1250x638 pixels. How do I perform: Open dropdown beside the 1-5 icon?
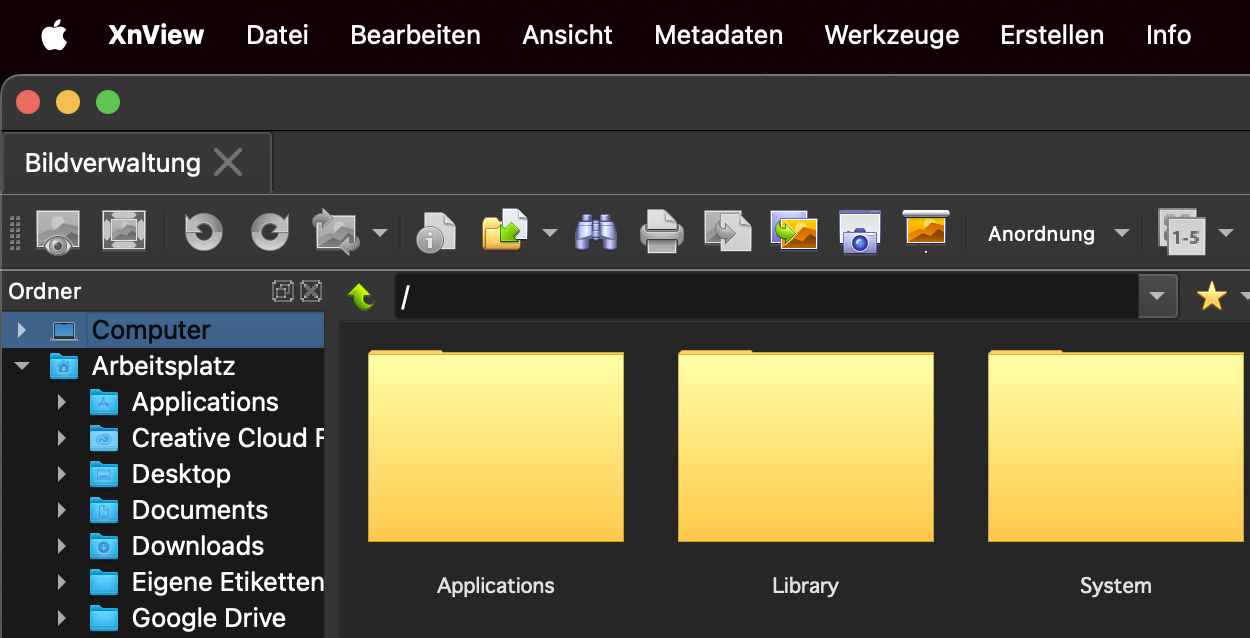point(1226,233)
